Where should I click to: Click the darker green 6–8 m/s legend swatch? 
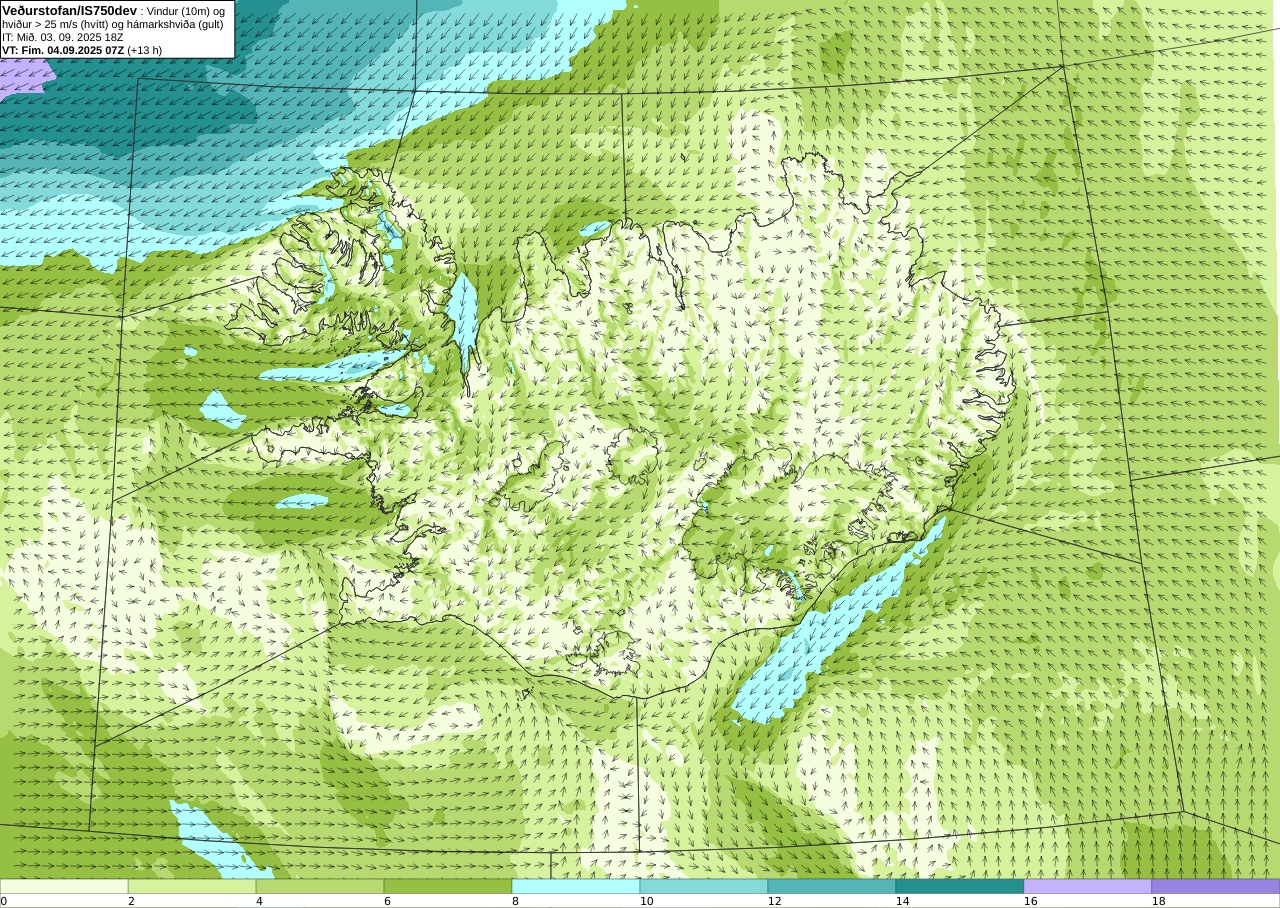point(448,886)
